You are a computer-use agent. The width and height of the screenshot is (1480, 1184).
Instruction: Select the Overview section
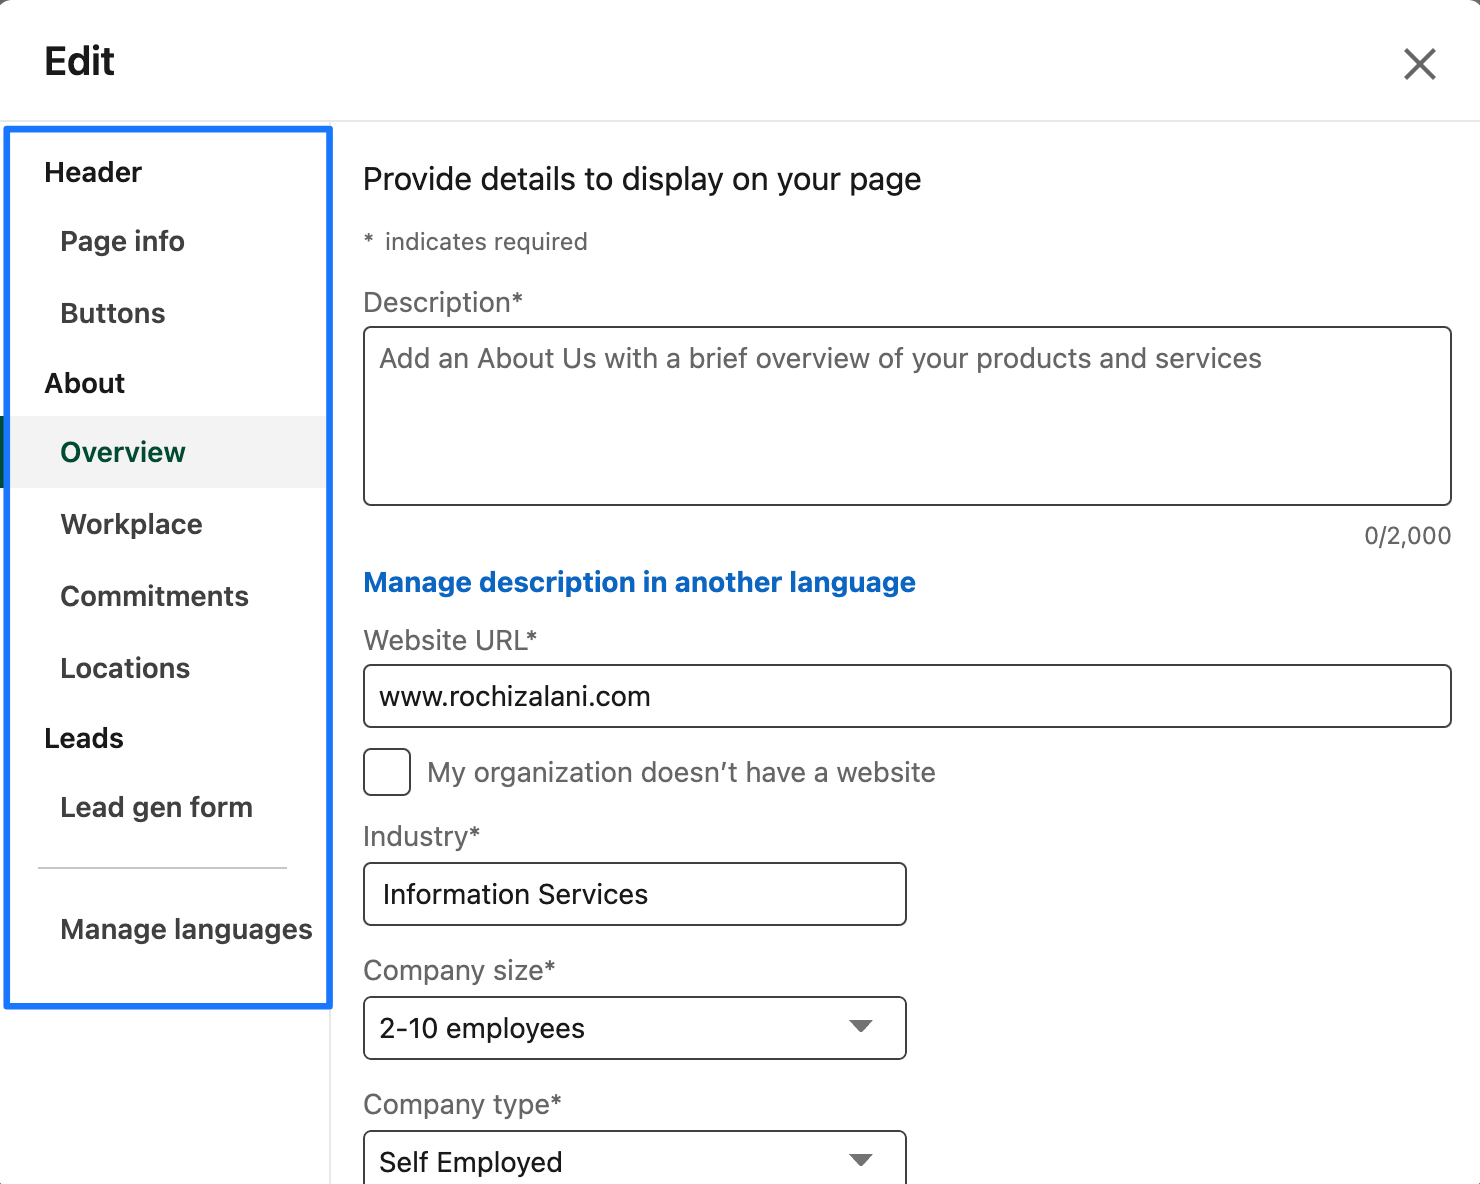122,452
